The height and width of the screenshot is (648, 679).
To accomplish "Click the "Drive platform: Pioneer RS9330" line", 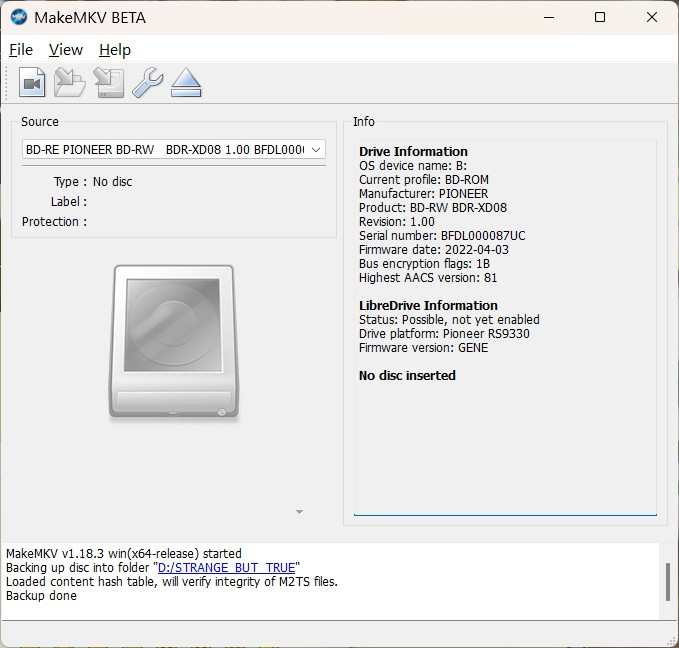I will coord(444,334).
